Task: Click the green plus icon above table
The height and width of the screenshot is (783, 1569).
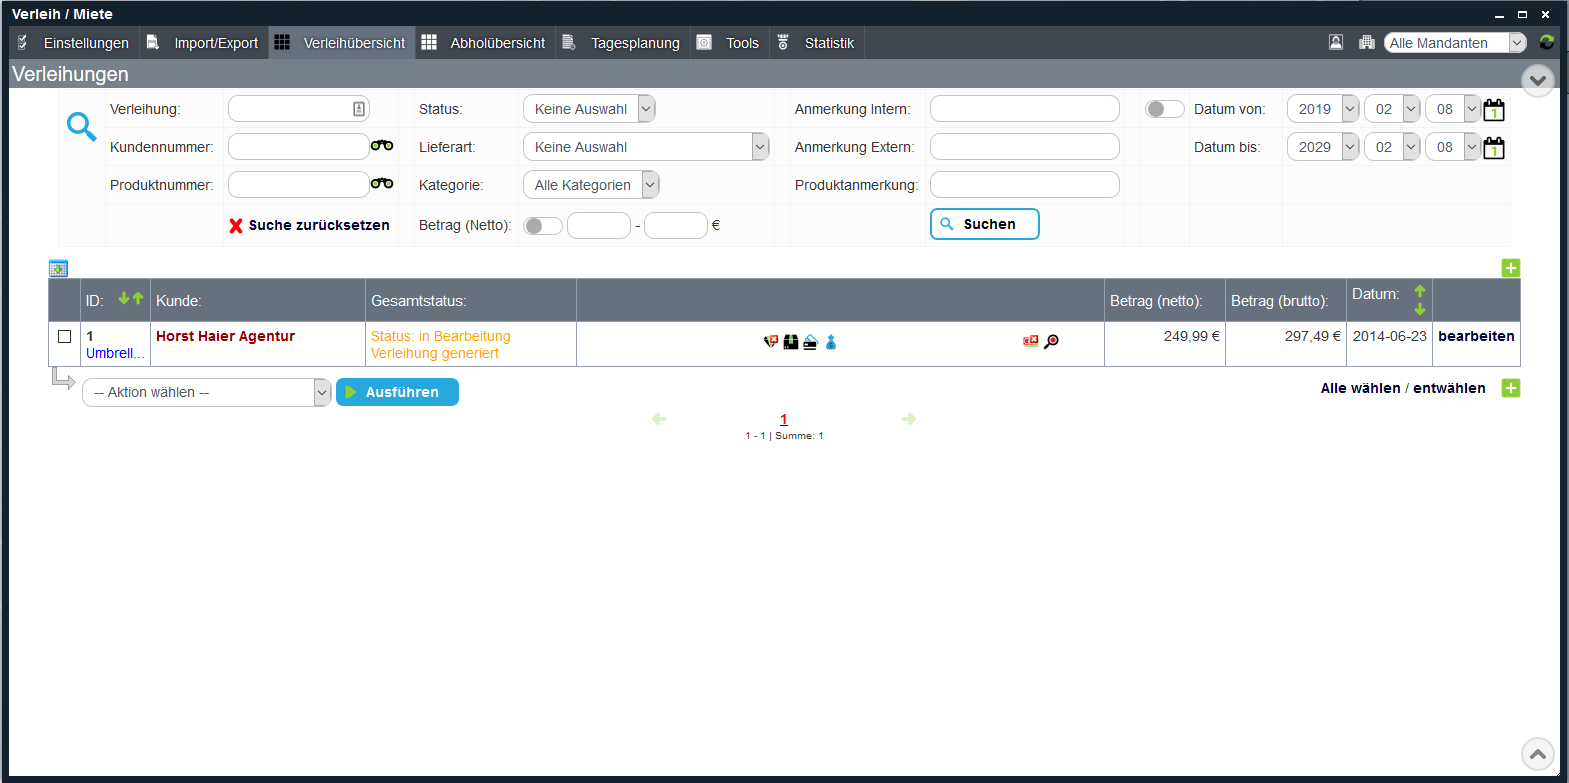Action: [x=1510, y=268]
